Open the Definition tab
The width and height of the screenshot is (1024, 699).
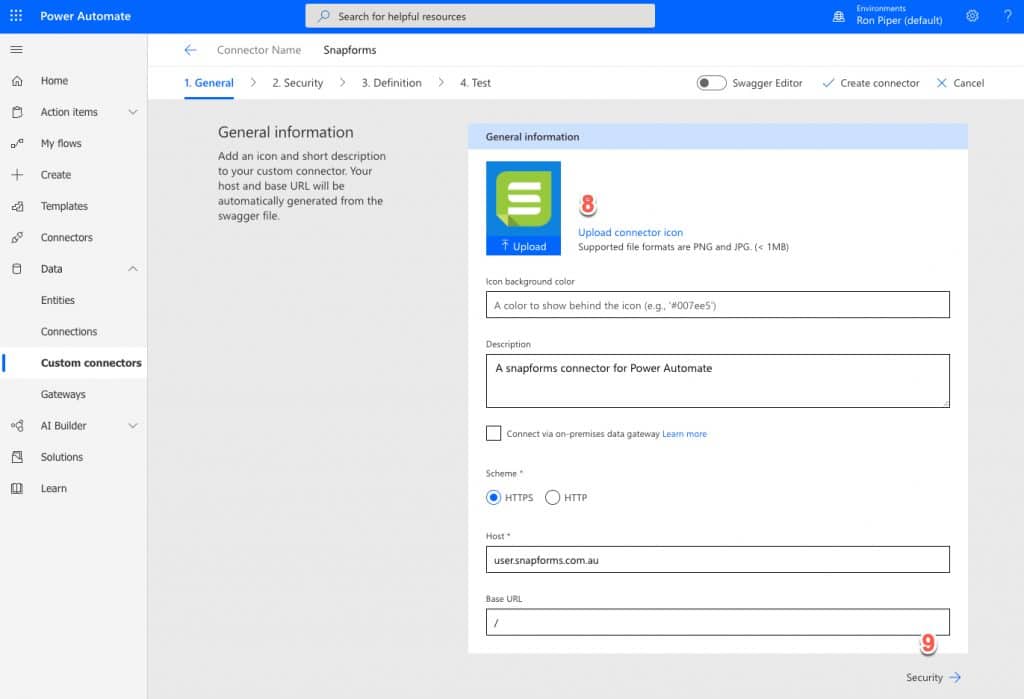(x=391, y=83)
